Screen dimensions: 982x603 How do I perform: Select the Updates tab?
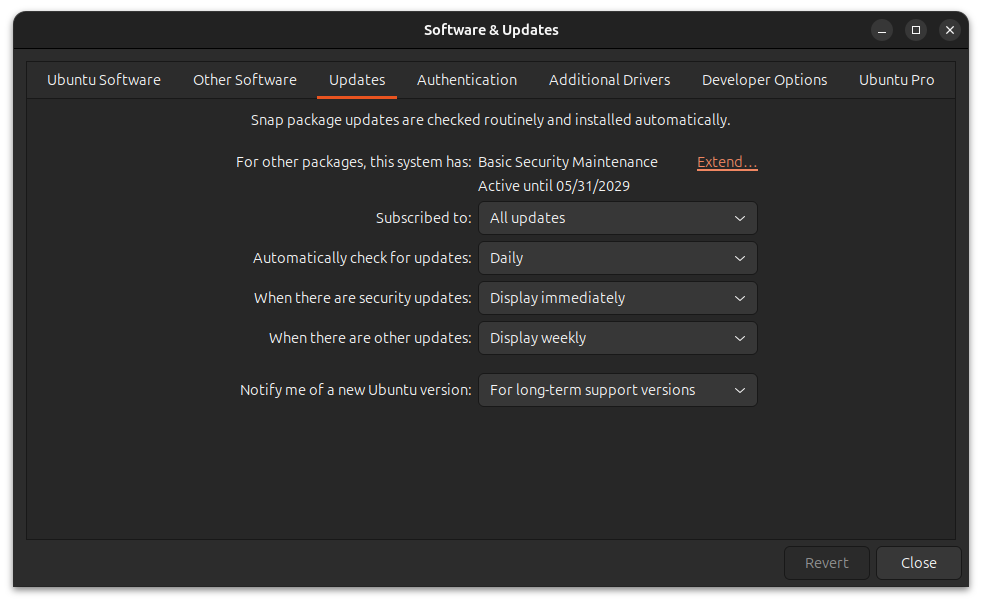[357, 80]
